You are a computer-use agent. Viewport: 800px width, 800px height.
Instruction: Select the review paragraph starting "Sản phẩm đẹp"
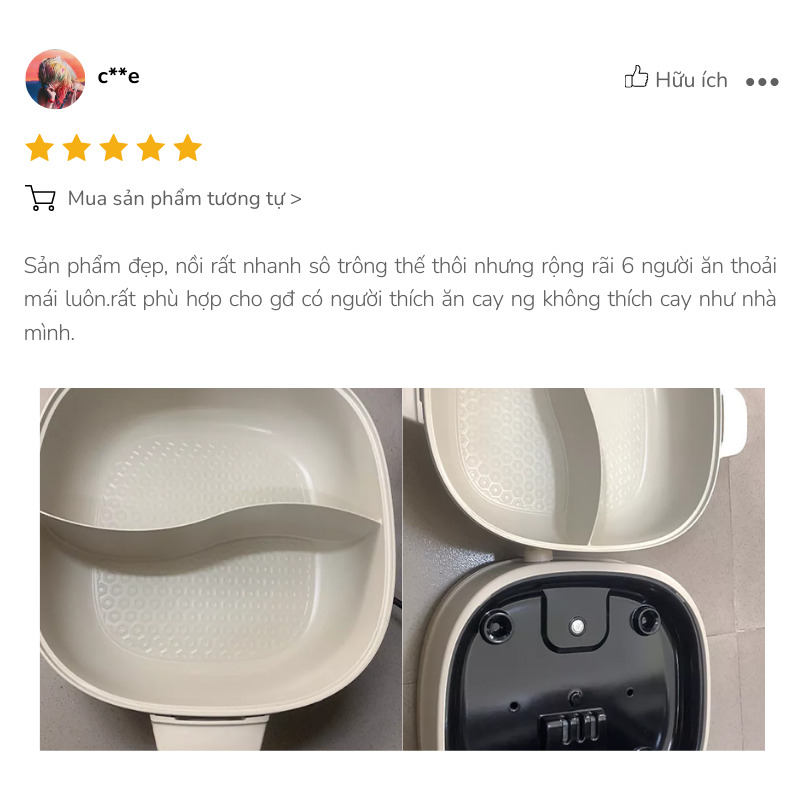(x=400, y=299)
